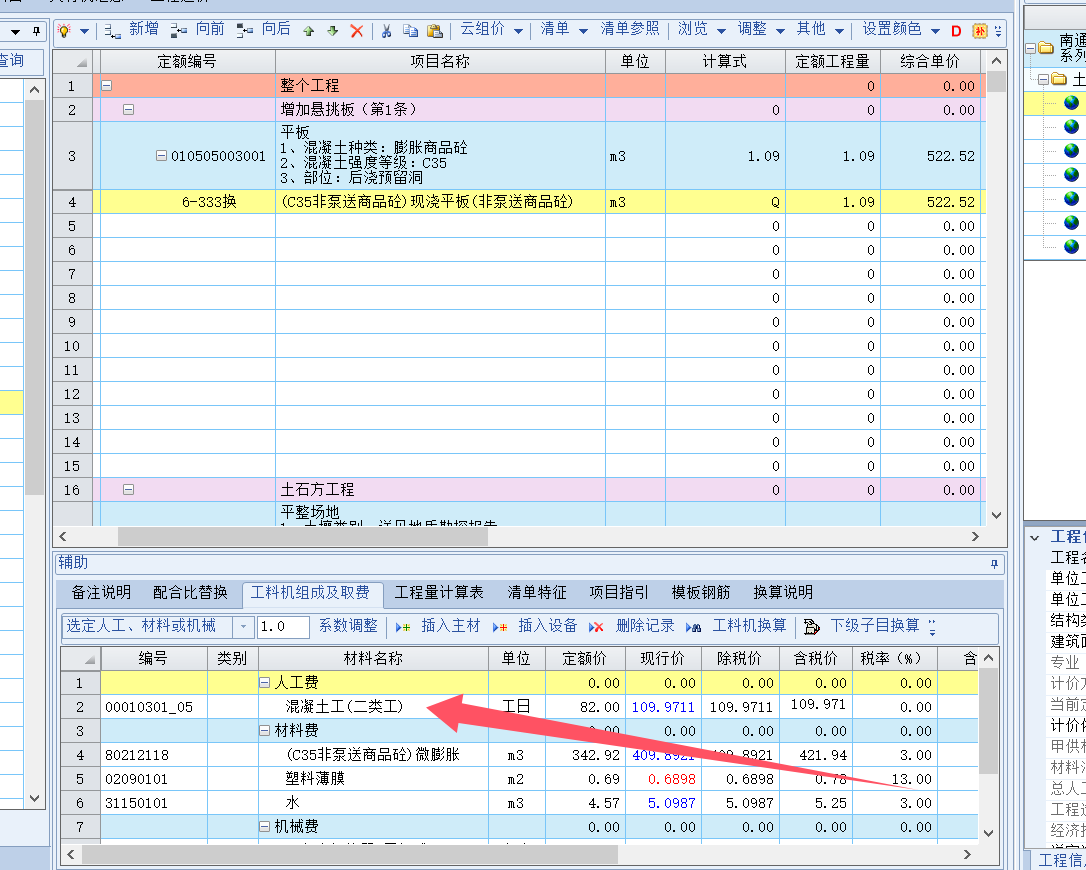Click the 新增 add-row icon

tap(112, 30)
